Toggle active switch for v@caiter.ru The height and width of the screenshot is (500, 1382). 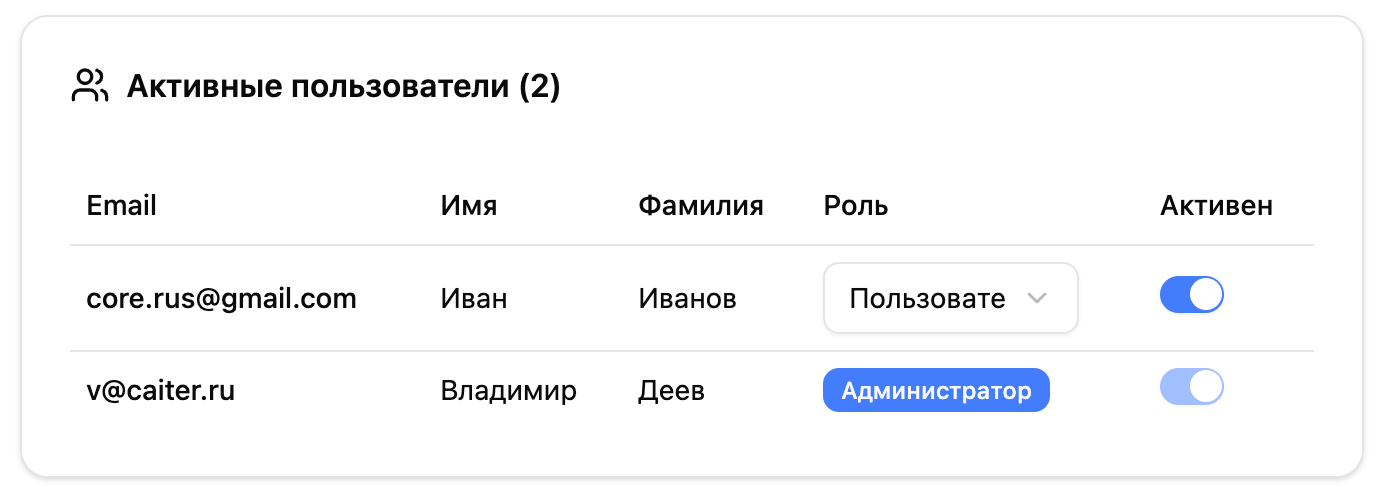coord(1191,387)
